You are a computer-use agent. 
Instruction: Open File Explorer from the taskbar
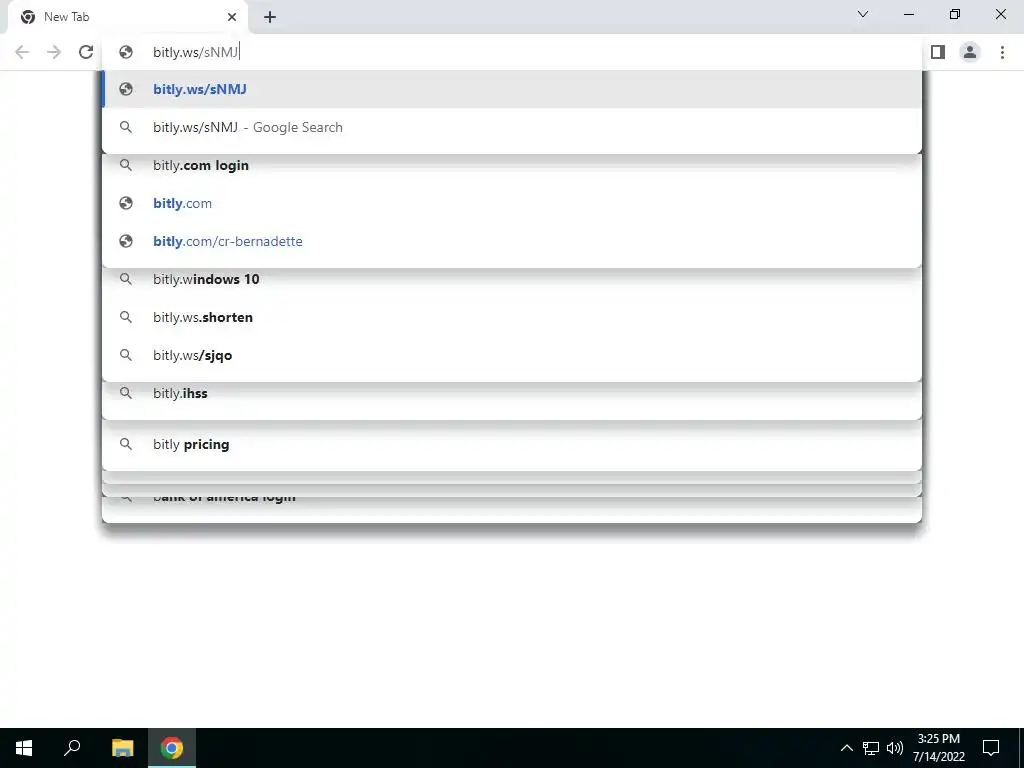[x=122, y=748]
